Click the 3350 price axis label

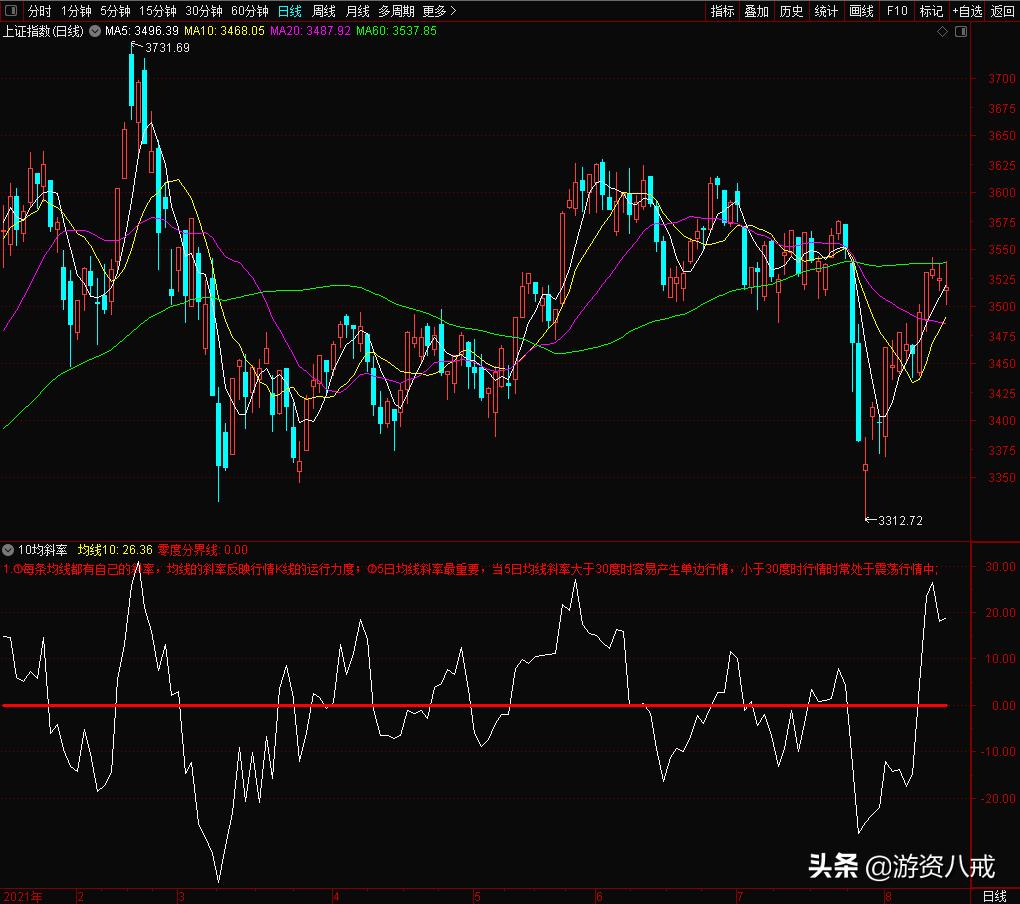[1001, 477]
